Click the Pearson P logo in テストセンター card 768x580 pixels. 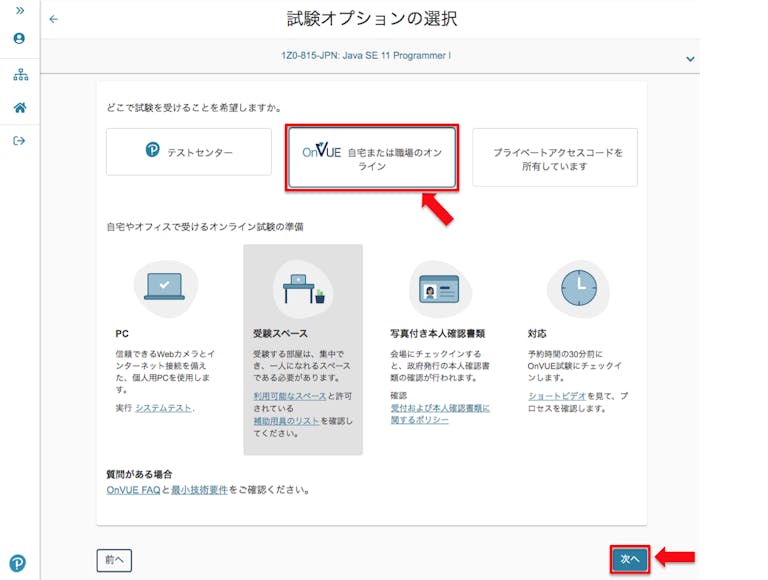152,149
